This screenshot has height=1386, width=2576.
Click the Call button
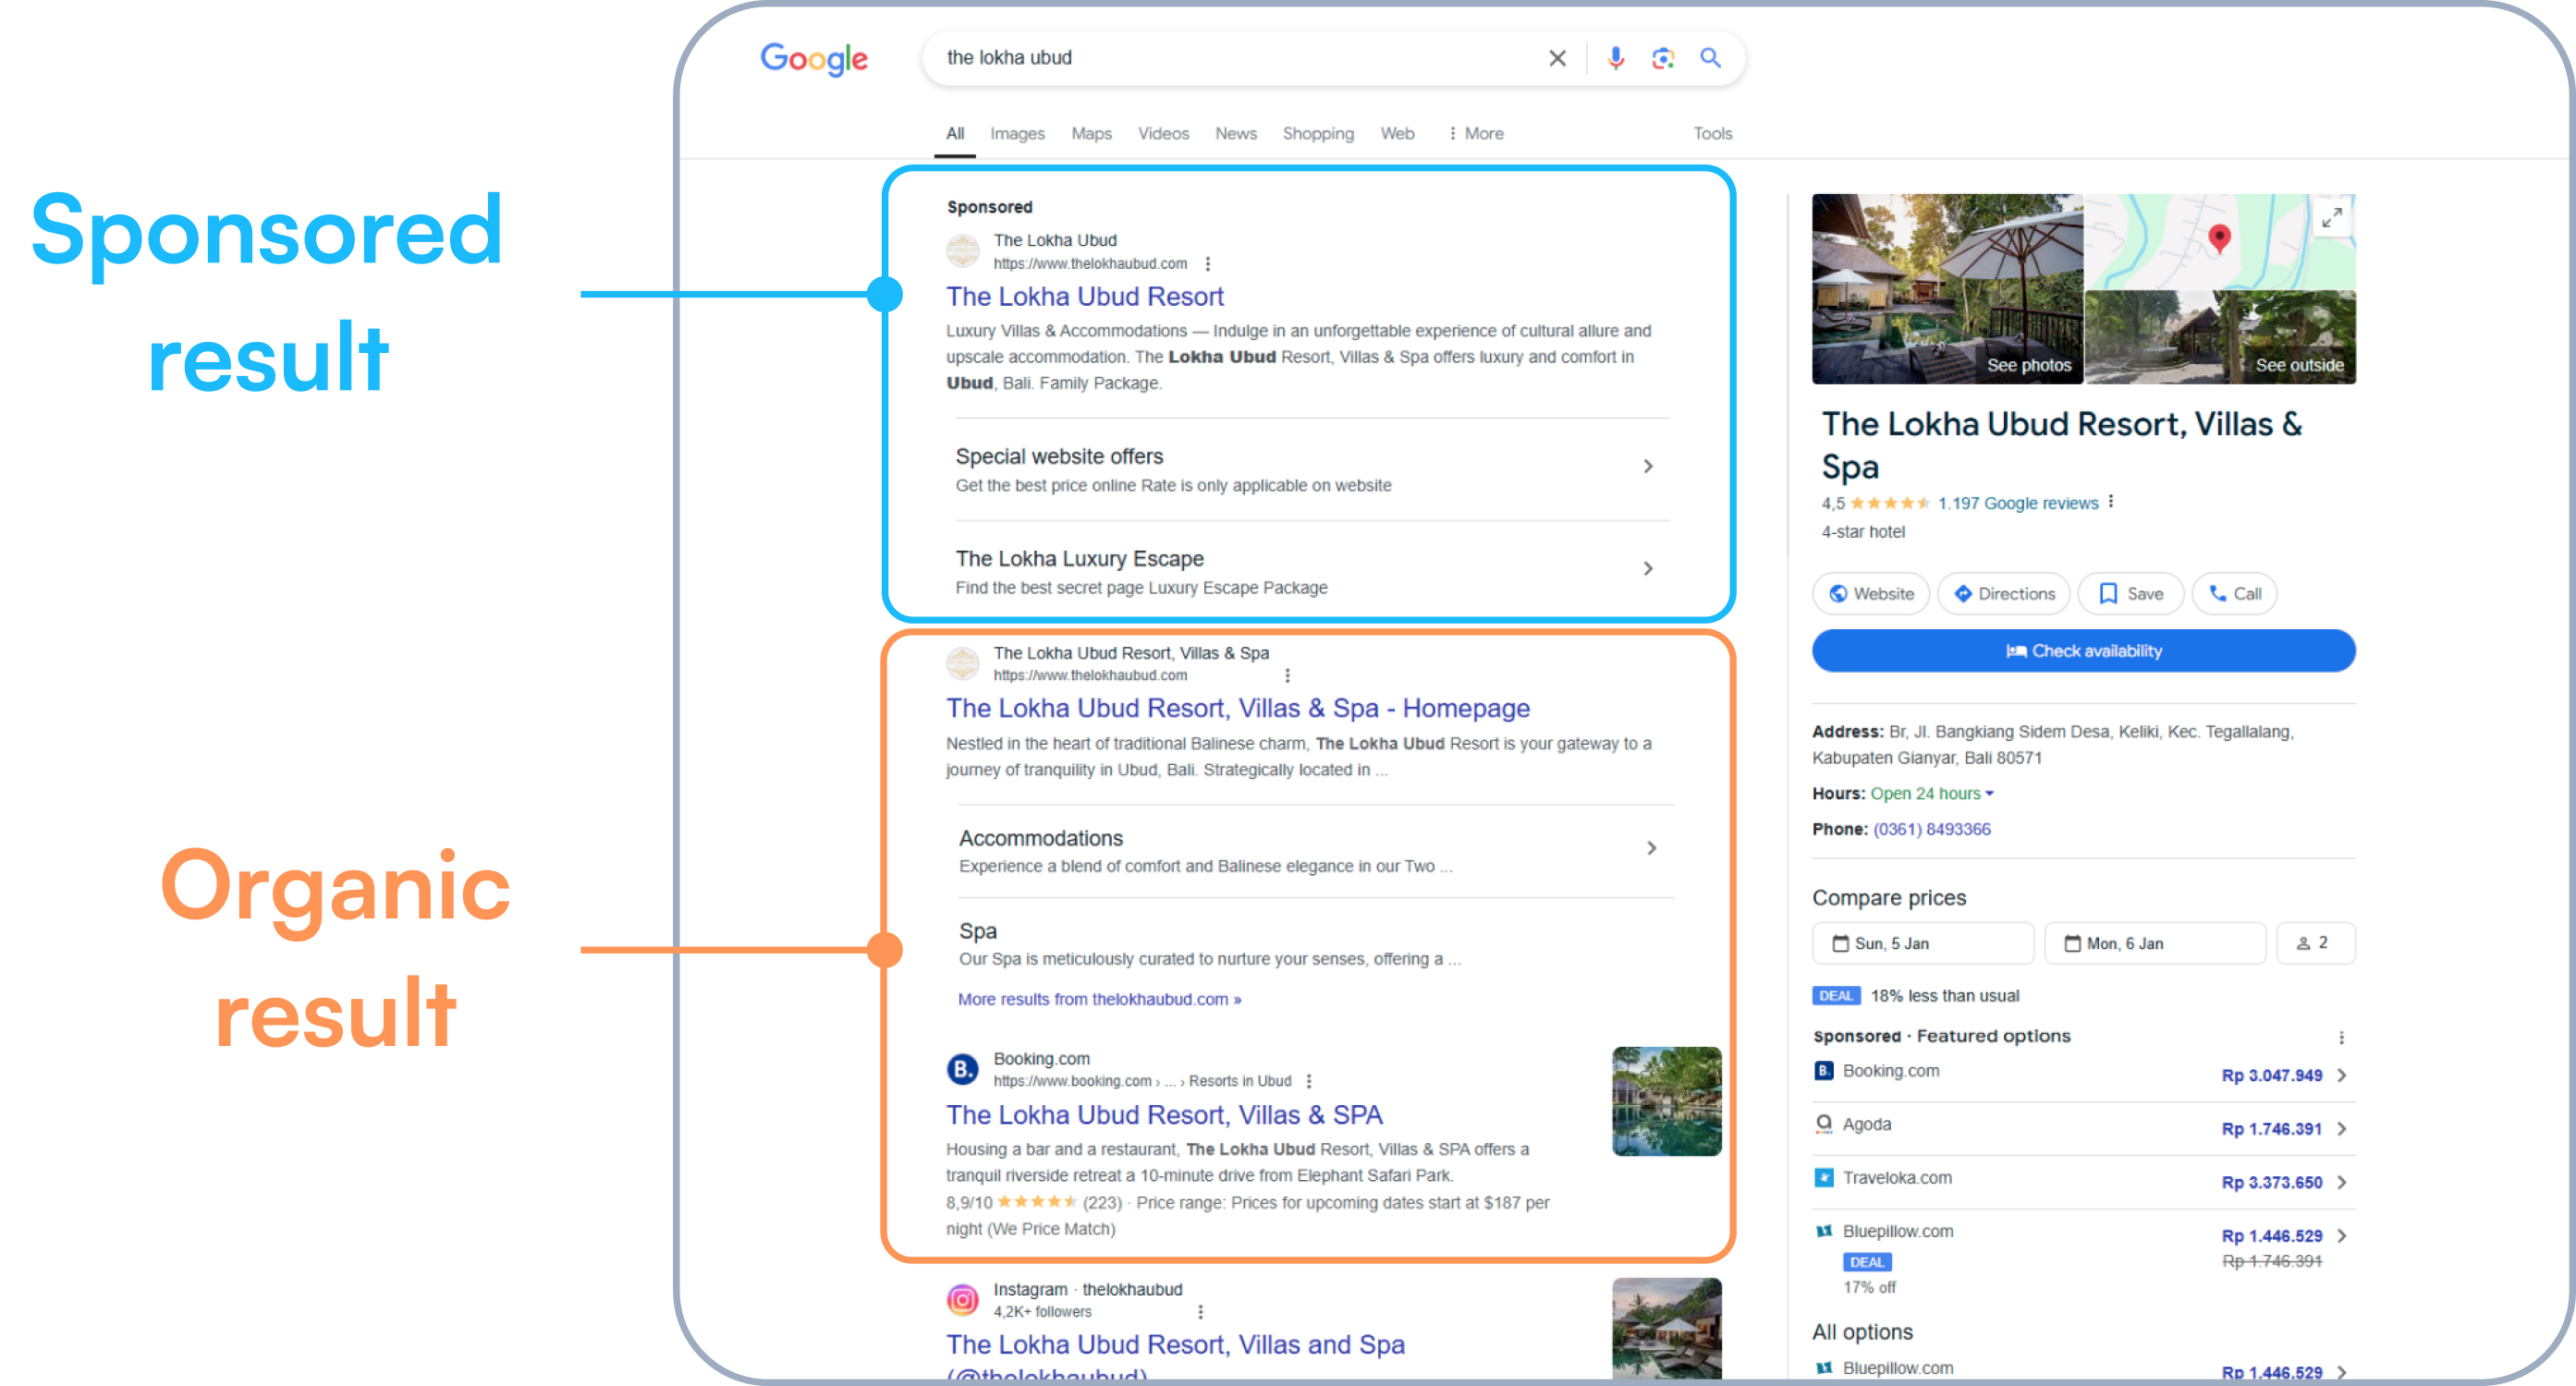(x=2234, y=594)
